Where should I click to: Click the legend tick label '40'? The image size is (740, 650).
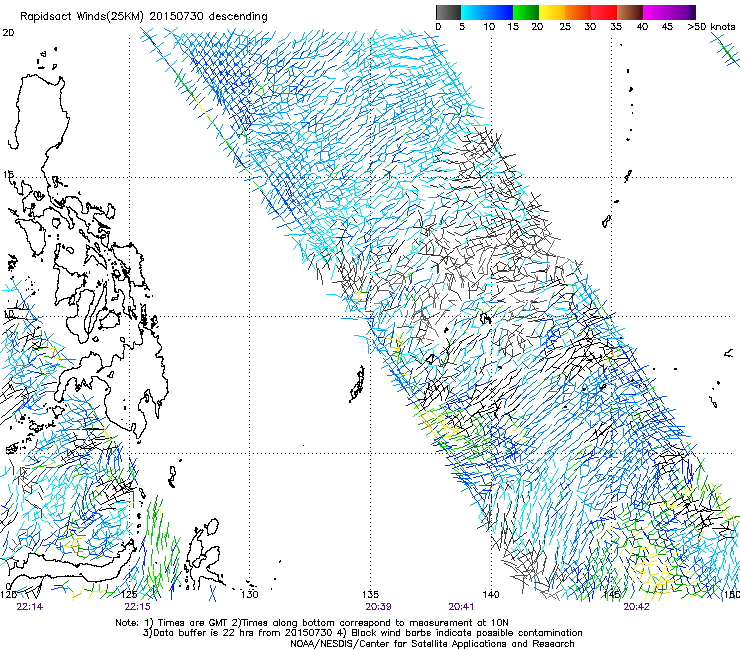pyautogui.click(x=642, y=27)
